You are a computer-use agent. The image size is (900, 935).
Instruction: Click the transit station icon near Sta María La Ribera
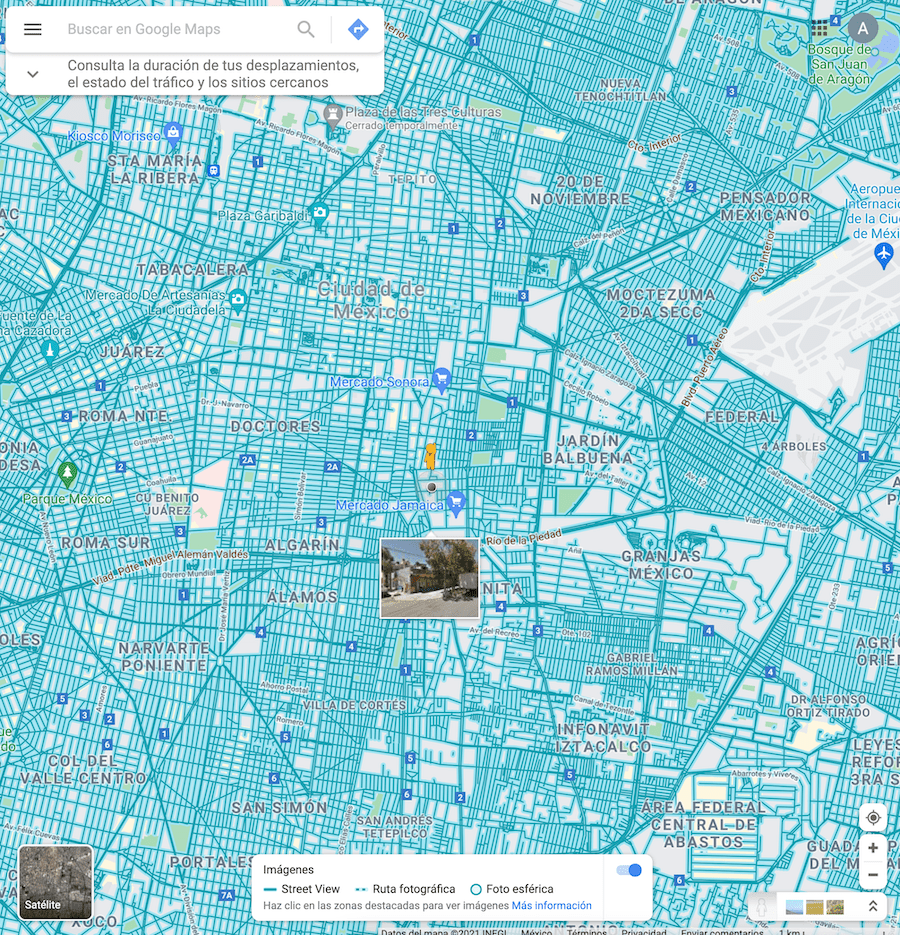click(x=214, y=171)
